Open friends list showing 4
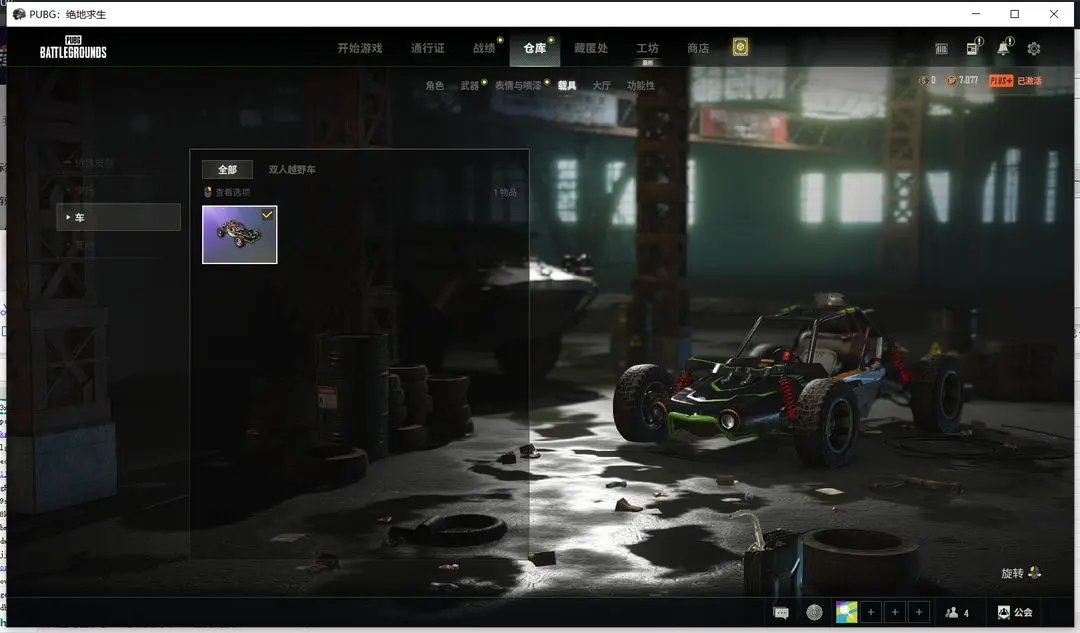This screenshot has height=633, width=1080. (x=957, y=612)
